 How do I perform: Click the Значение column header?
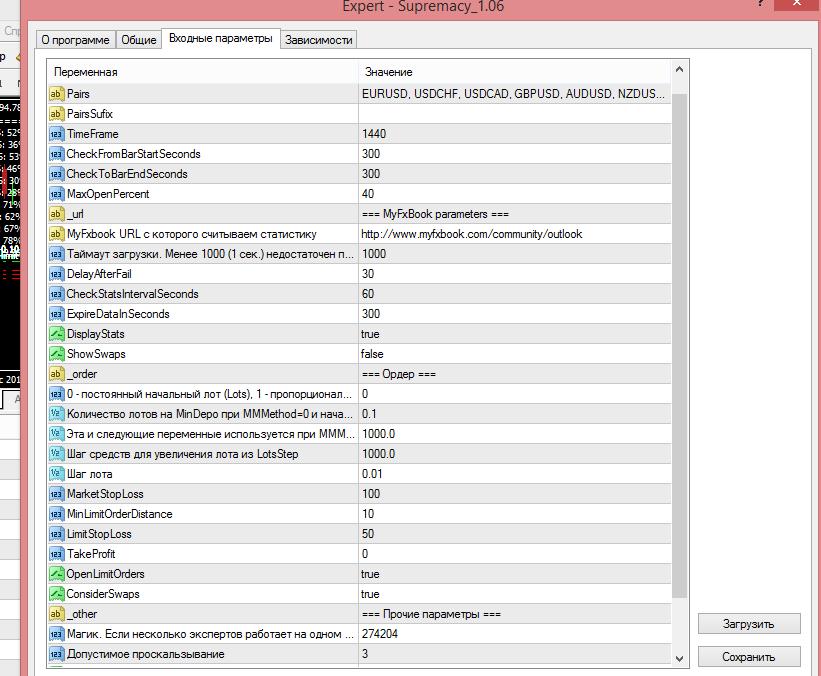[x=515, y=72]
